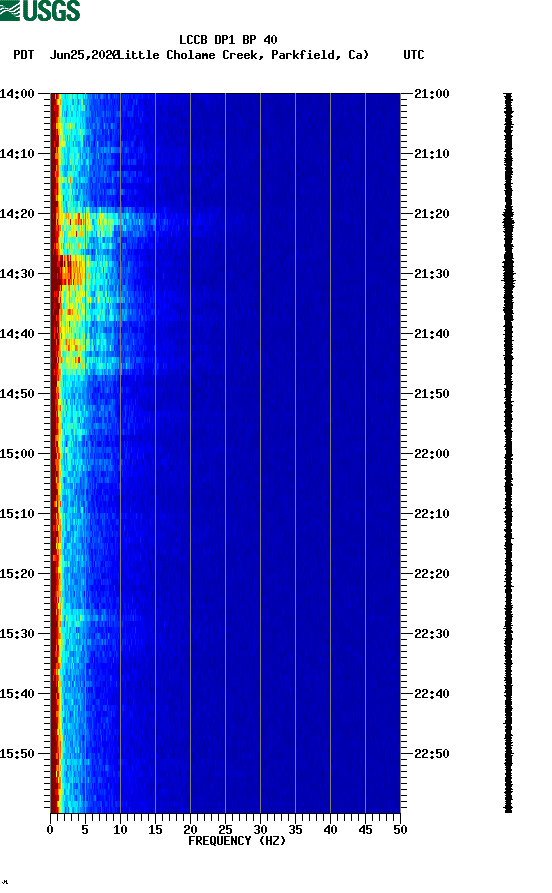
Task: Click the '15' frequency tick label
Action: [x=156, y=829]
